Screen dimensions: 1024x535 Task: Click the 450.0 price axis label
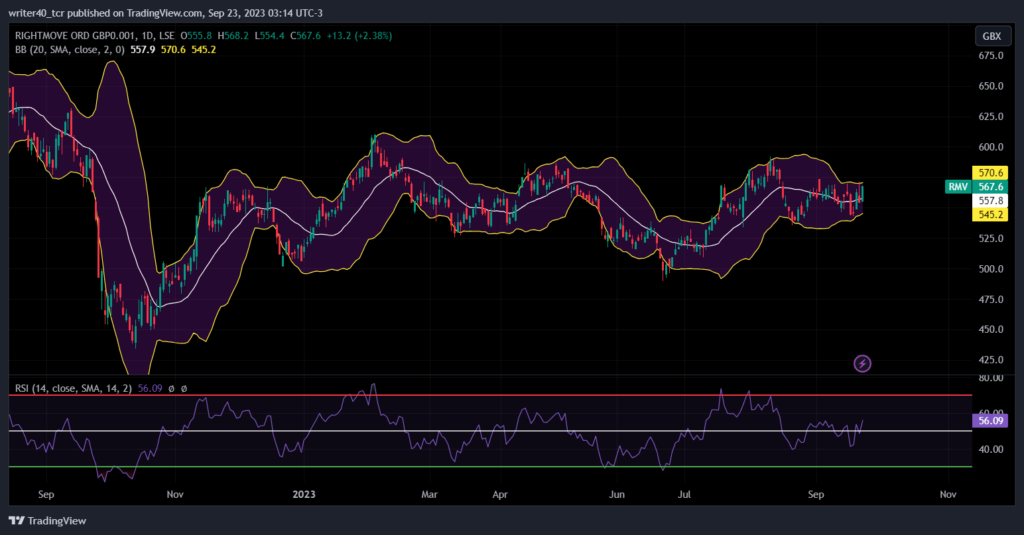[x=991, y=329]
